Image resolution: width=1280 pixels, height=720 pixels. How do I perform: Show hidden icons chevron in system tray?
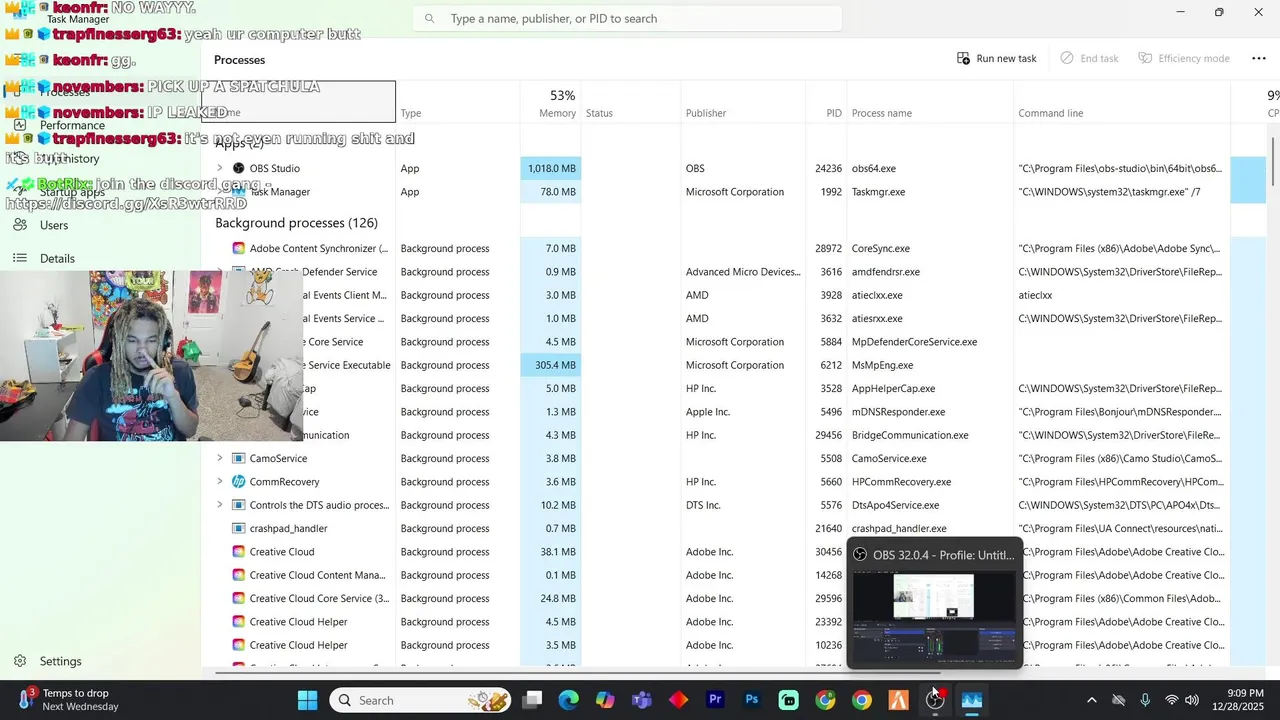[1091, 700]
